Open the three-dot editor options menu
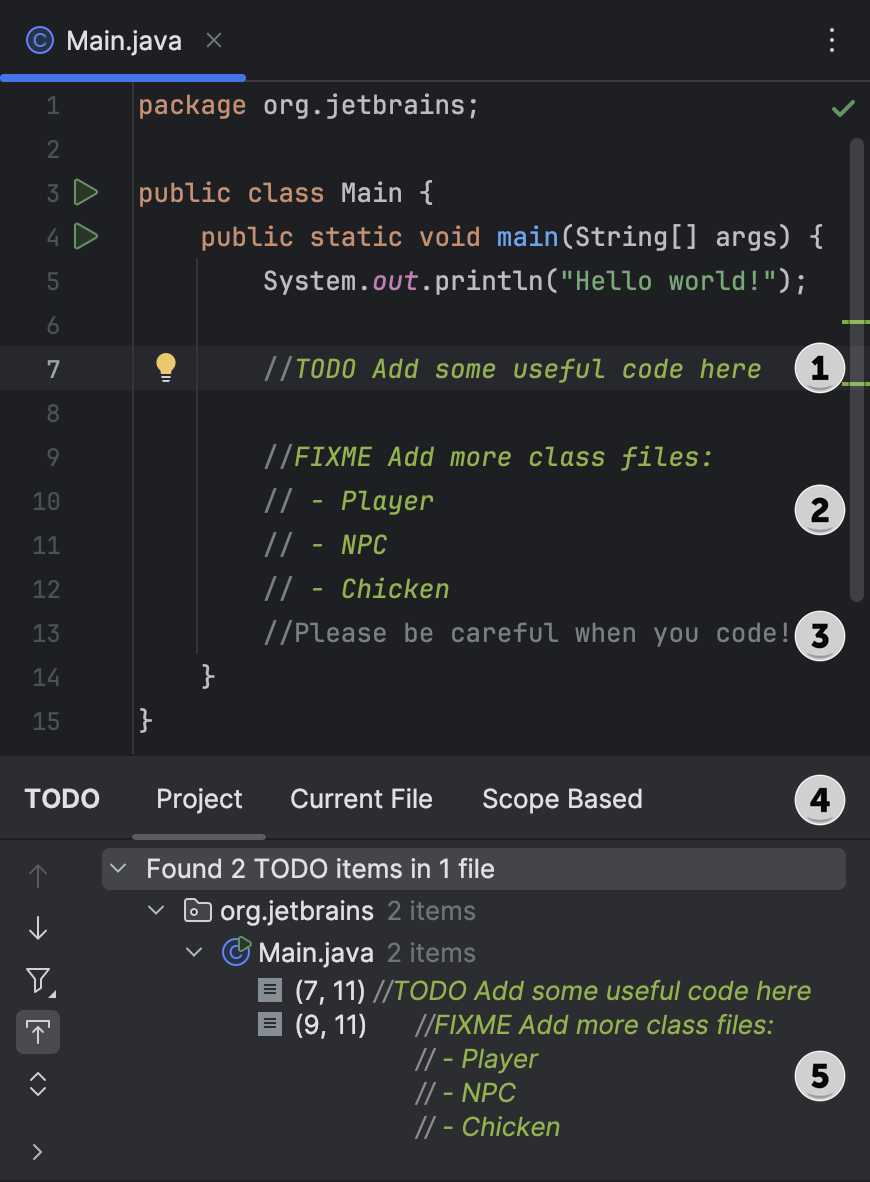 click(833, 40)
